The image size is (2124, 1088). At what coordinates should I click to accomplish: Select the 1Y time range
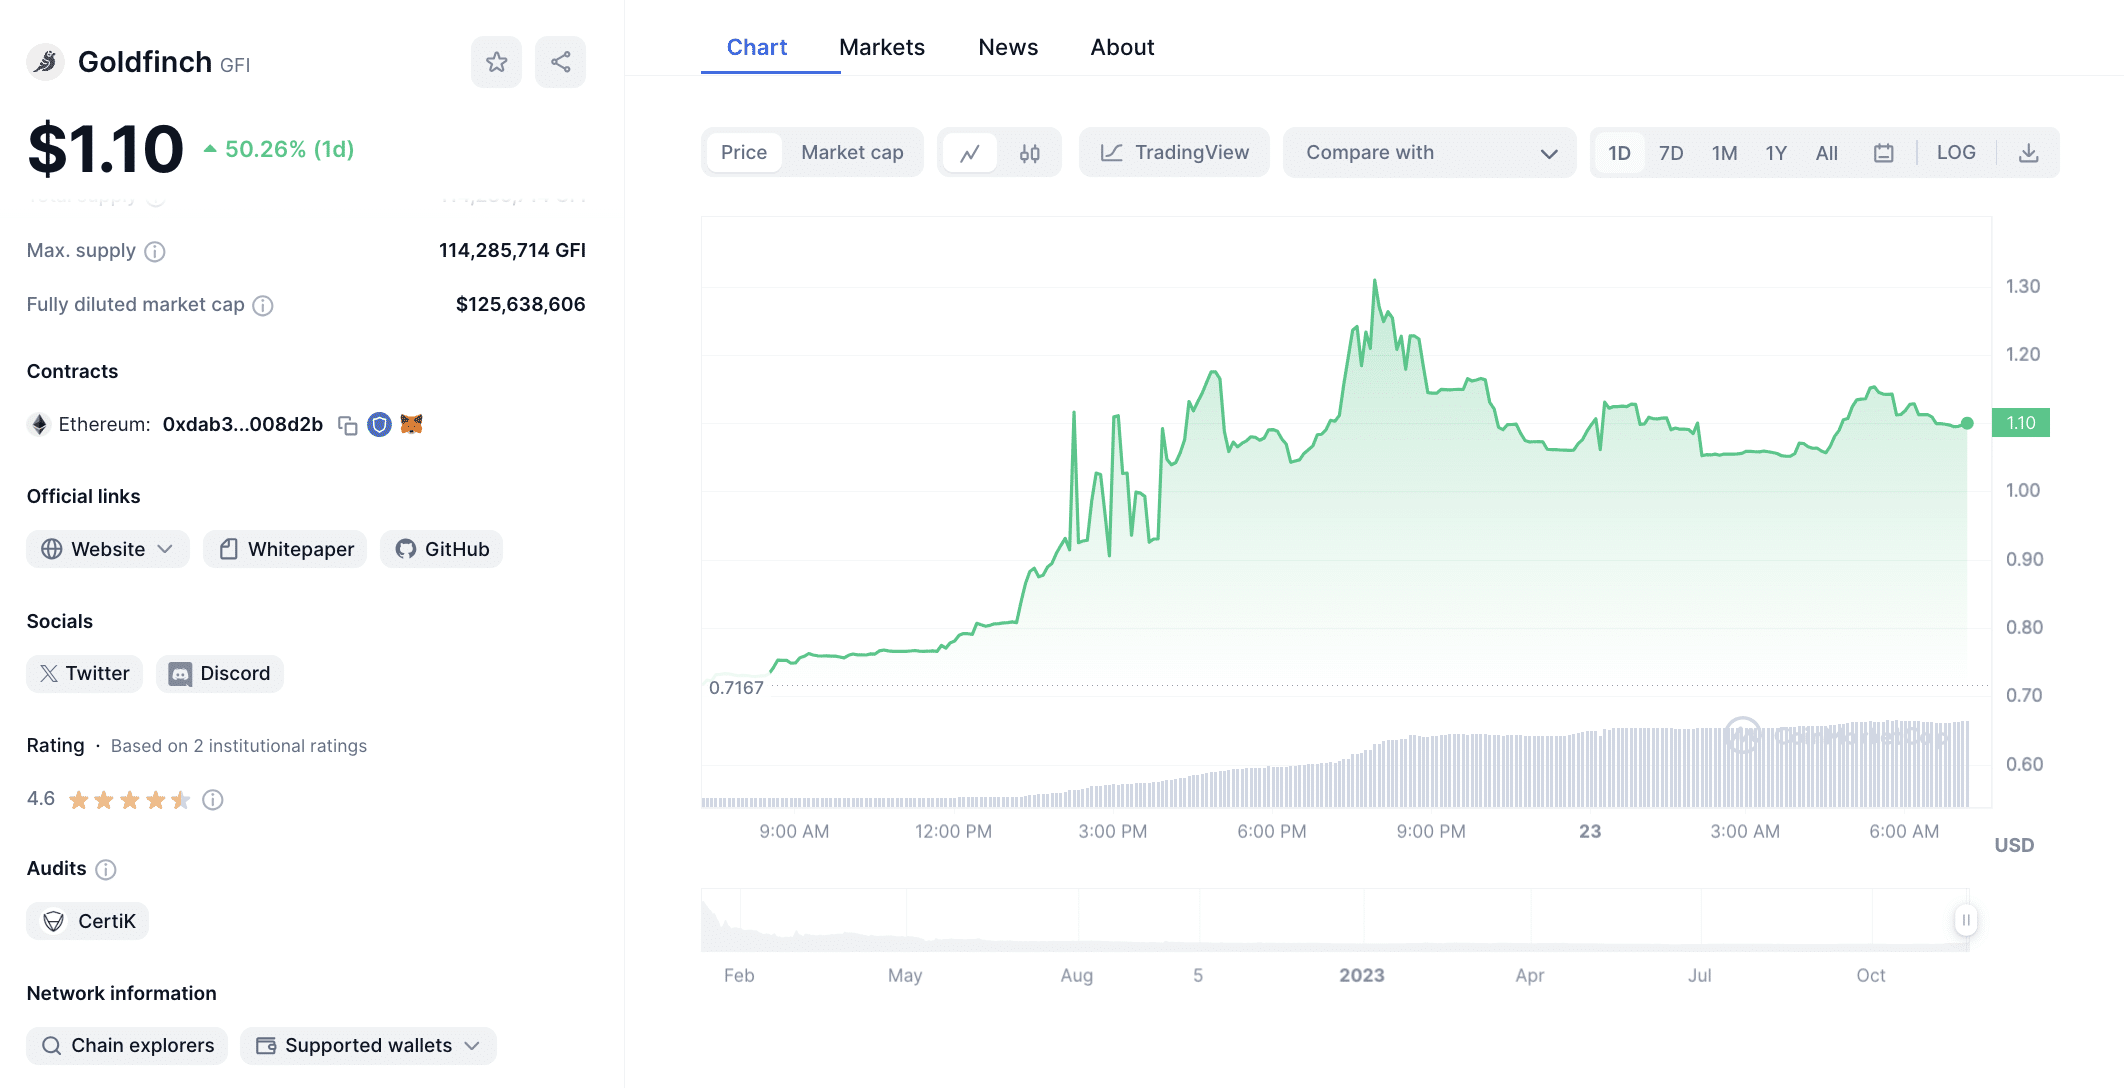[x=1776, y=153]
